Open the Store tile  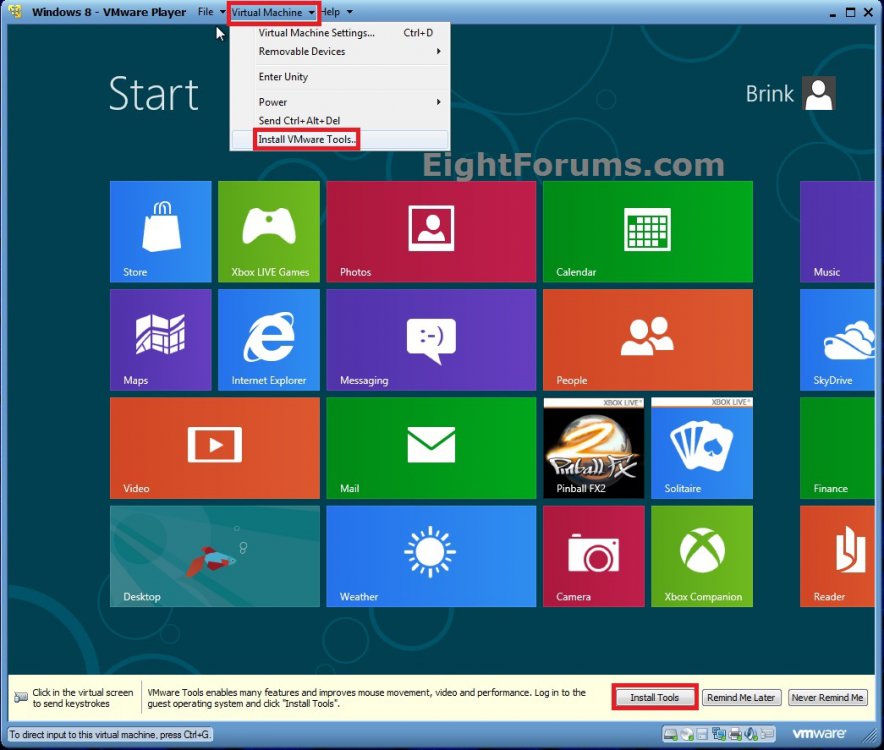(x=160, y=231)
